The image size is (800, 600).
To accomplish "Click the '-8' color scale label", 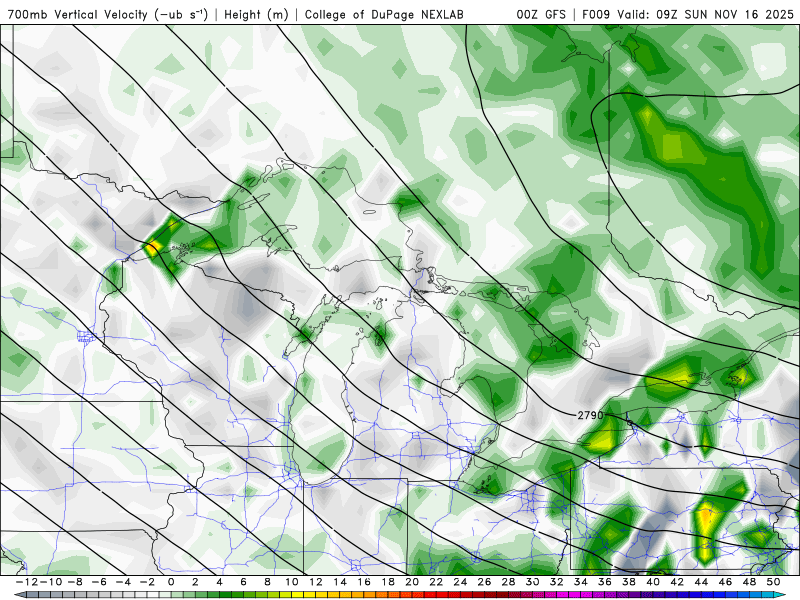I will tap(74, 582).
